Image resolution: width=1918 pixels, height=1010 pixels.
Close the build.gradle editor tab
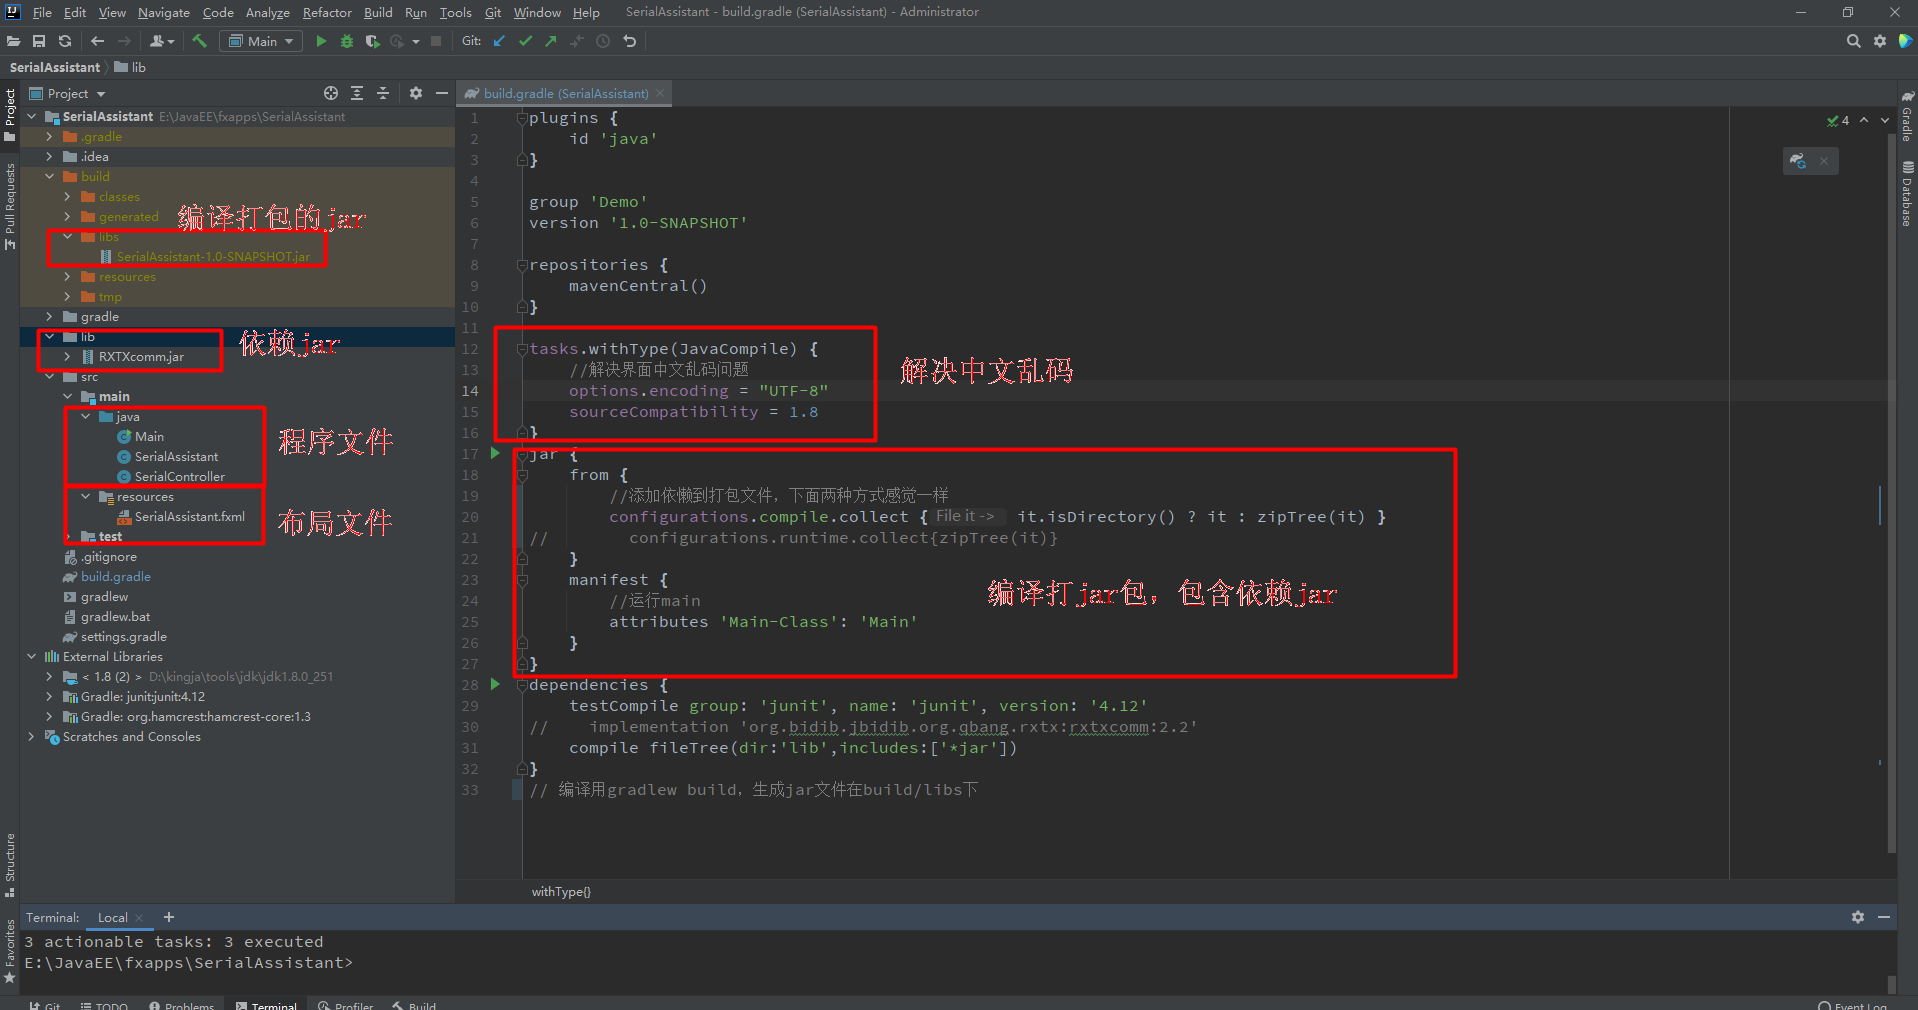tap(660, 93)
